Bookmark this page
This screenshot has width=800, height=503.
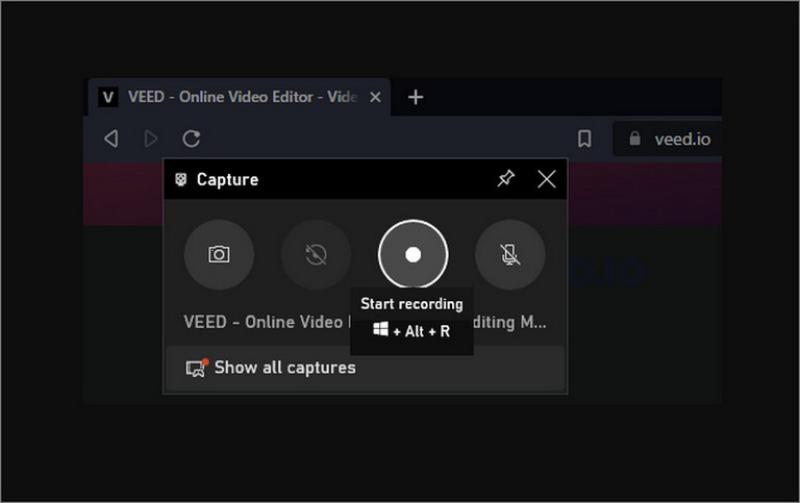coord(585,139)
